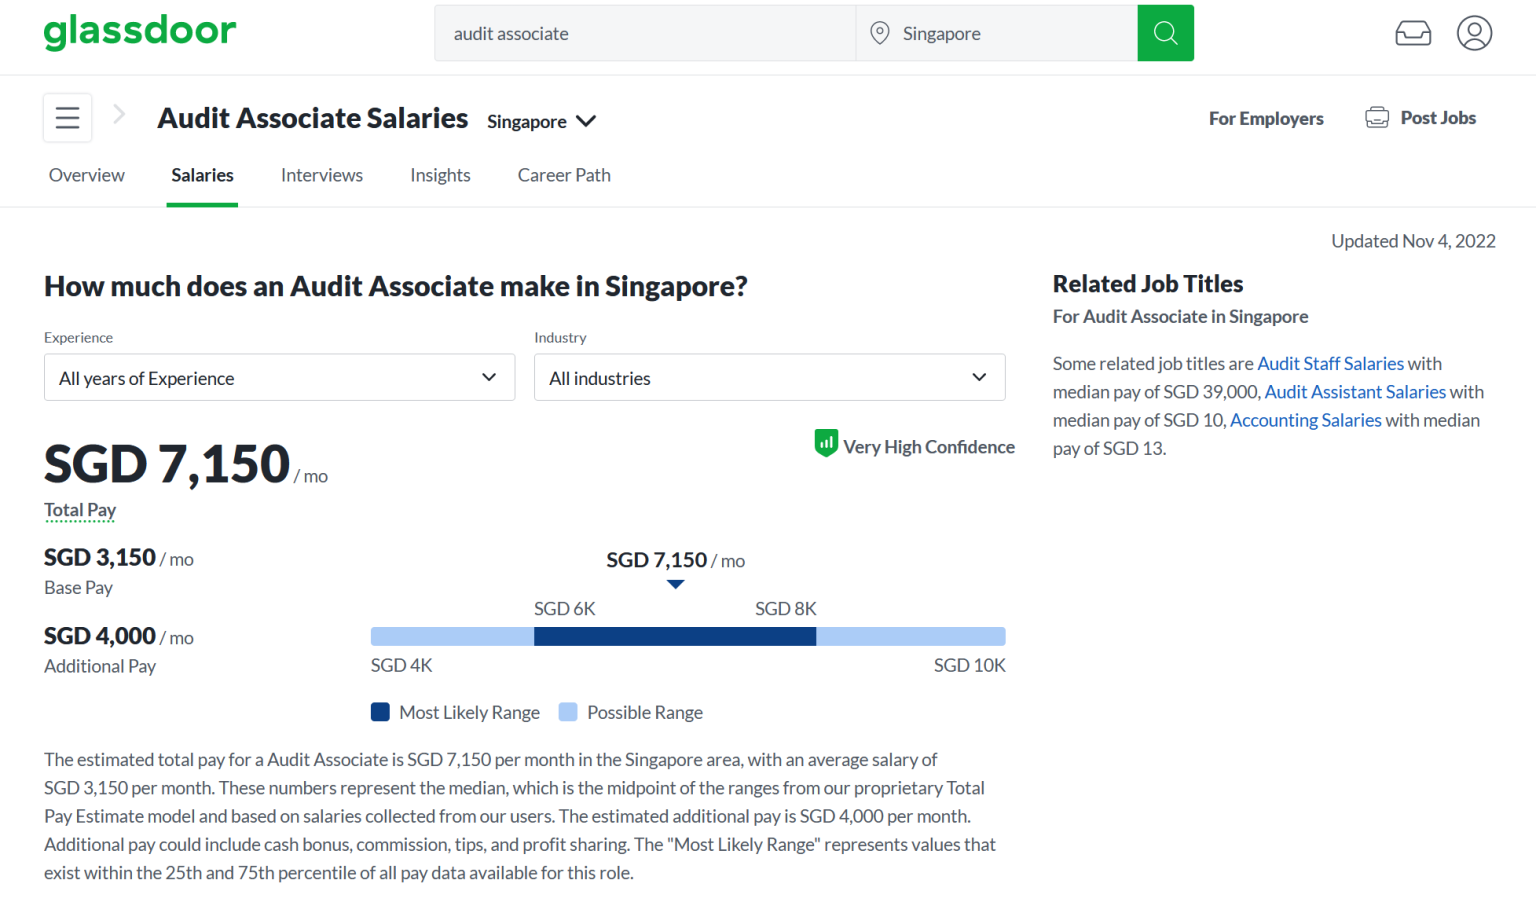Select the Salaries tab
The image size is (1536, 902).
pyautogui.click(x=202, y=175)
